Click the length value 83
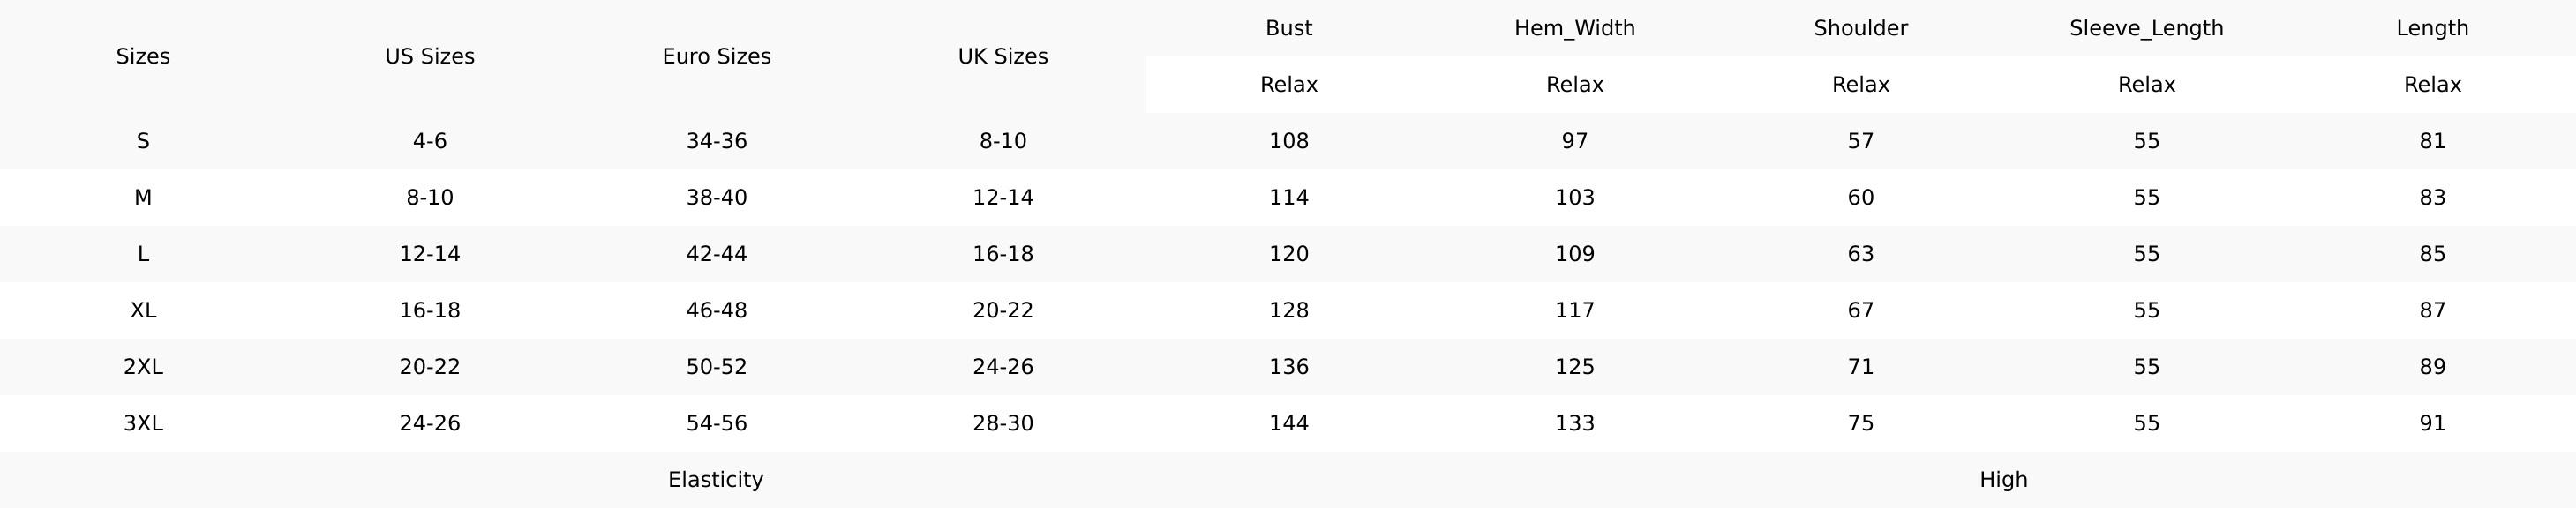 (2432, 197)
